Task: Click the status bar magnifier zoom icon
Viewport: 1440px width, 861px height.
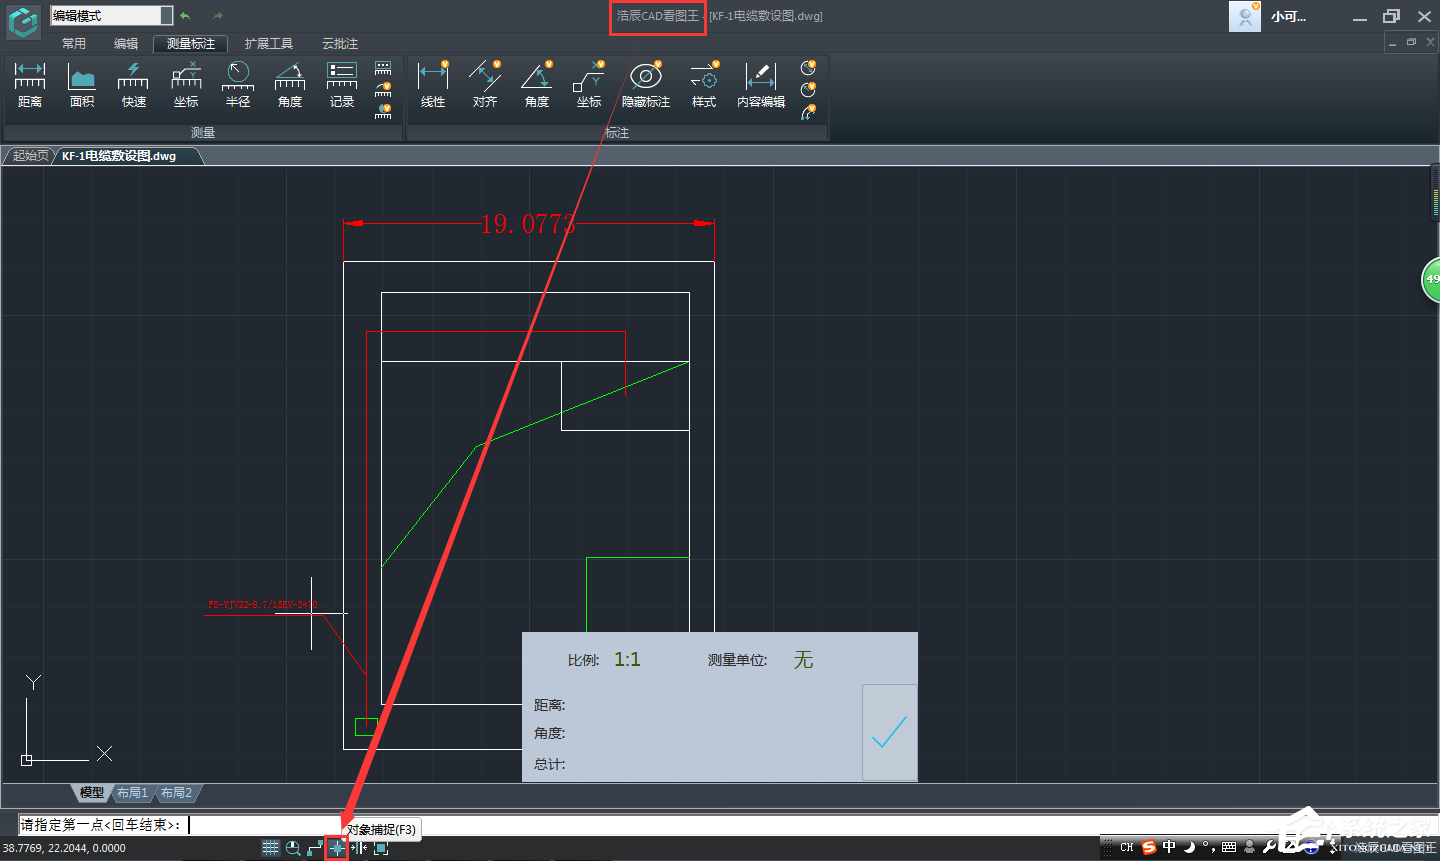Action: click(293, 848)
